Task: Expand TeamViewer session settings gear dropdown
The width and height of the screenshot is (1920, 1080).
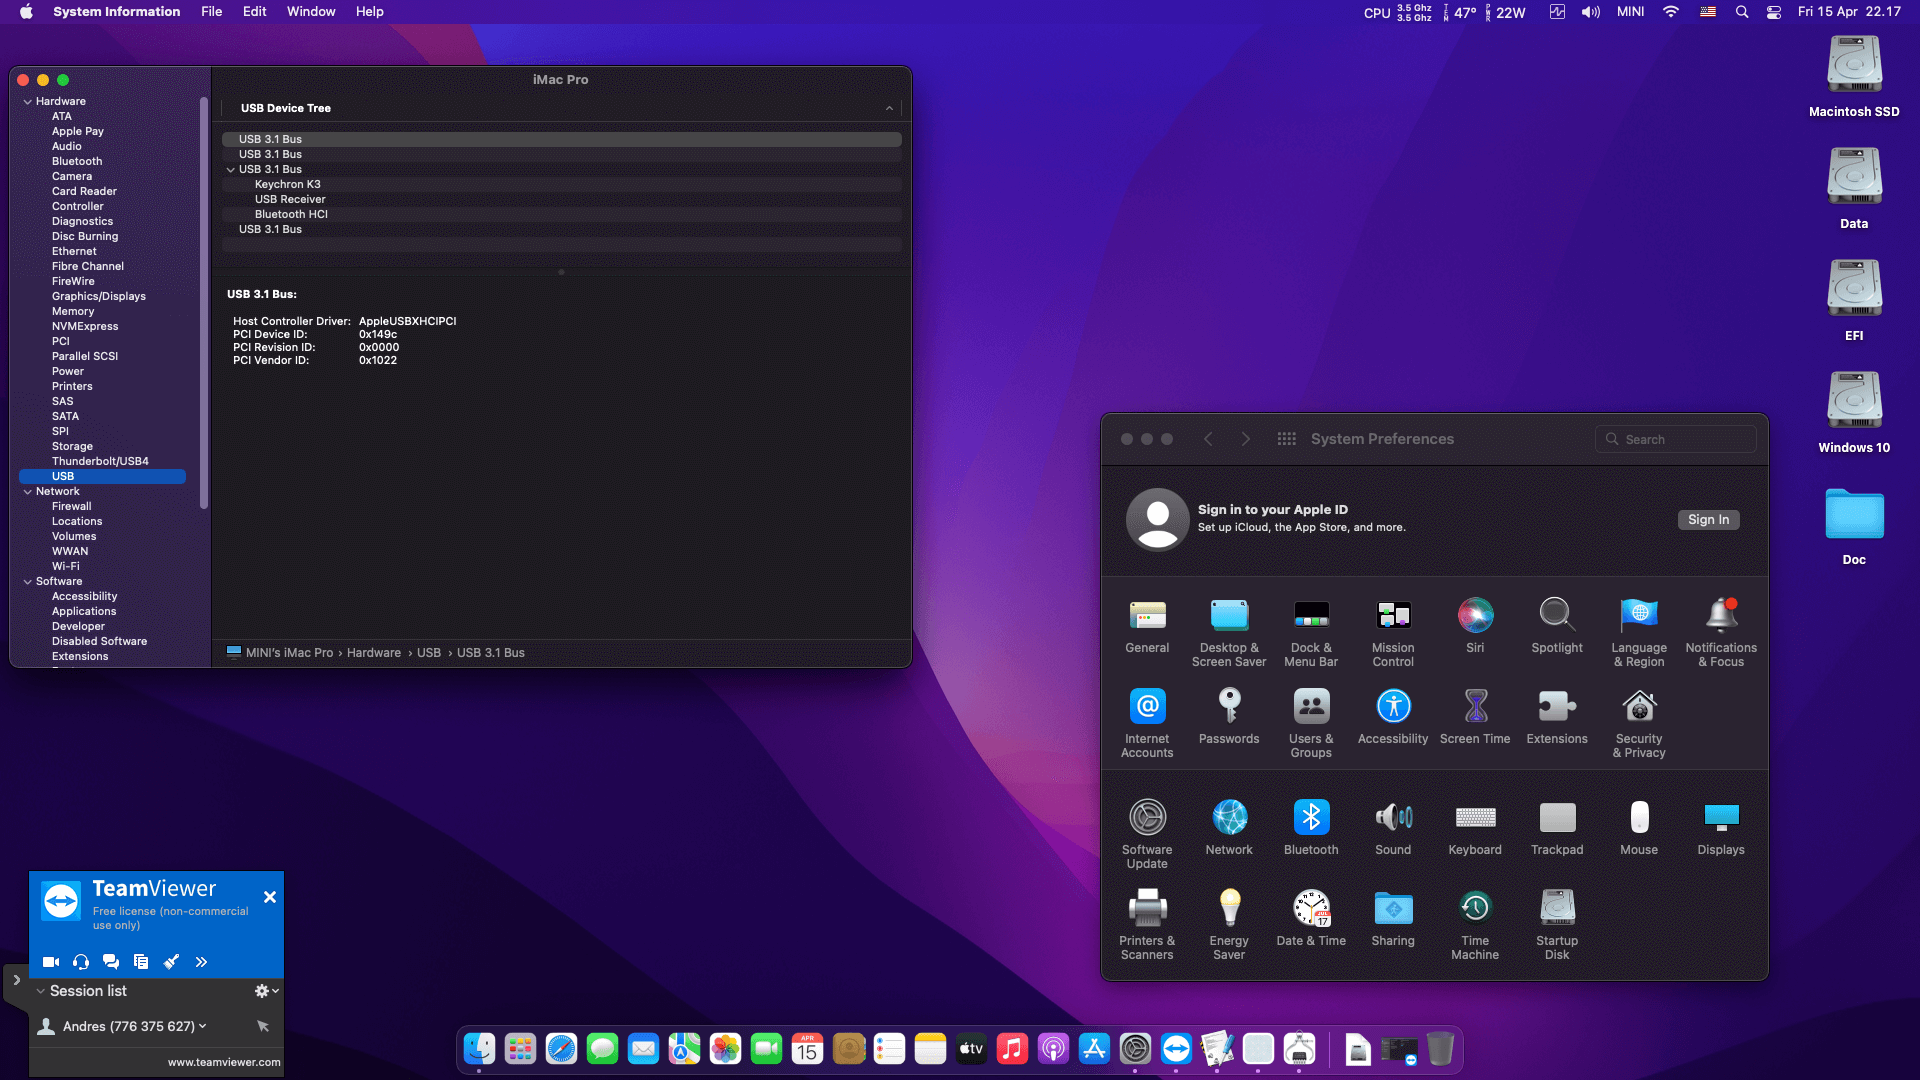Action: 266,991
